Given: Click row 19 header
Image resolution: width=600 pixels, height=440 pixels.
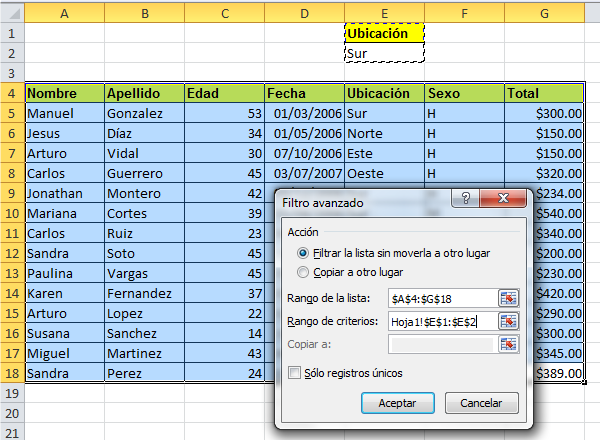Looking at the screenshot, I should [11, 393].
